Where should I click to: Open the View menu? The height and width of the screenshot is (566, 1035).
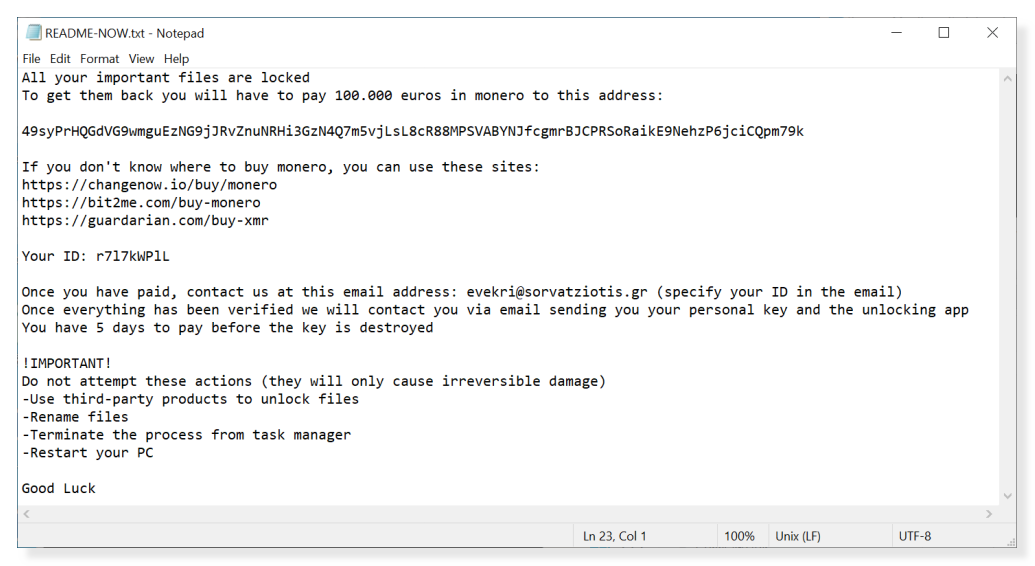tap(141, 59)
